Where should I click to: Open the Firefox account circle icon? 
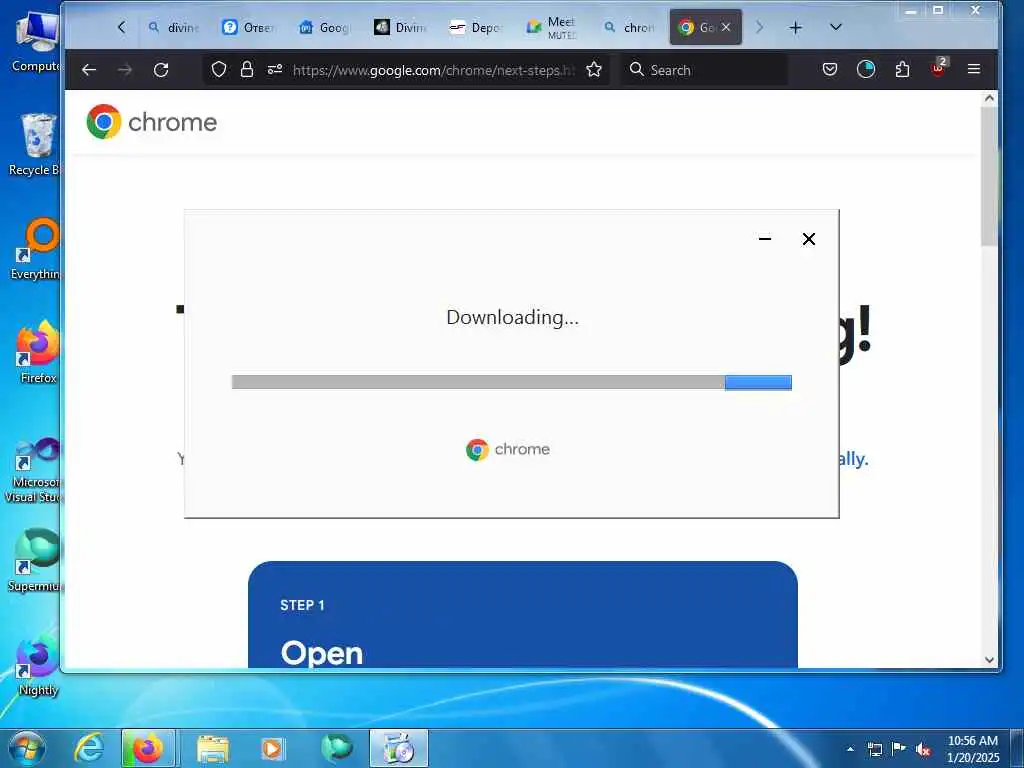tap(866, 69)
